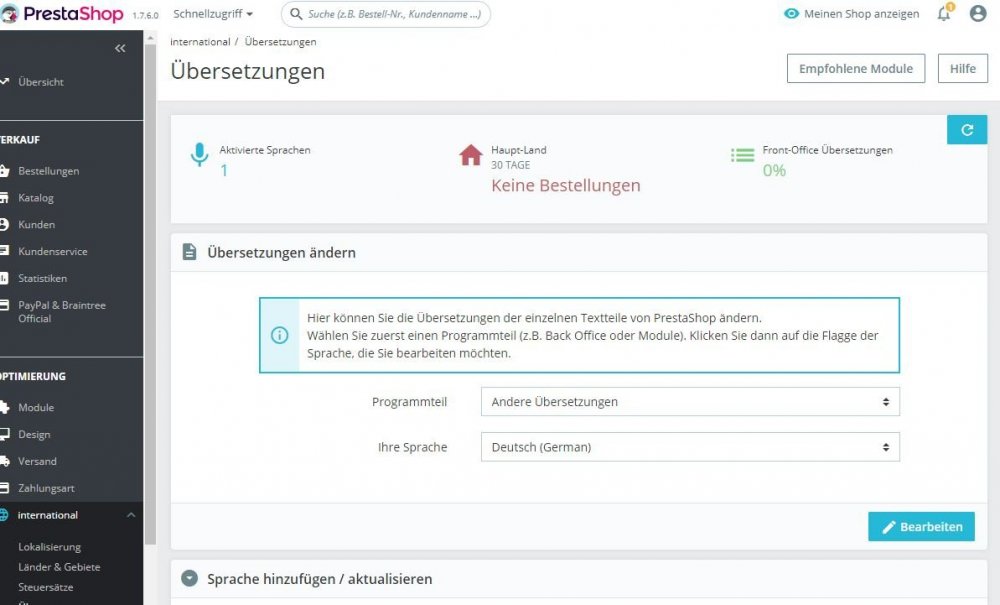The image size is (1000, 605).
Task: Open the user profile avatar menu
Action: click(978, 13)
